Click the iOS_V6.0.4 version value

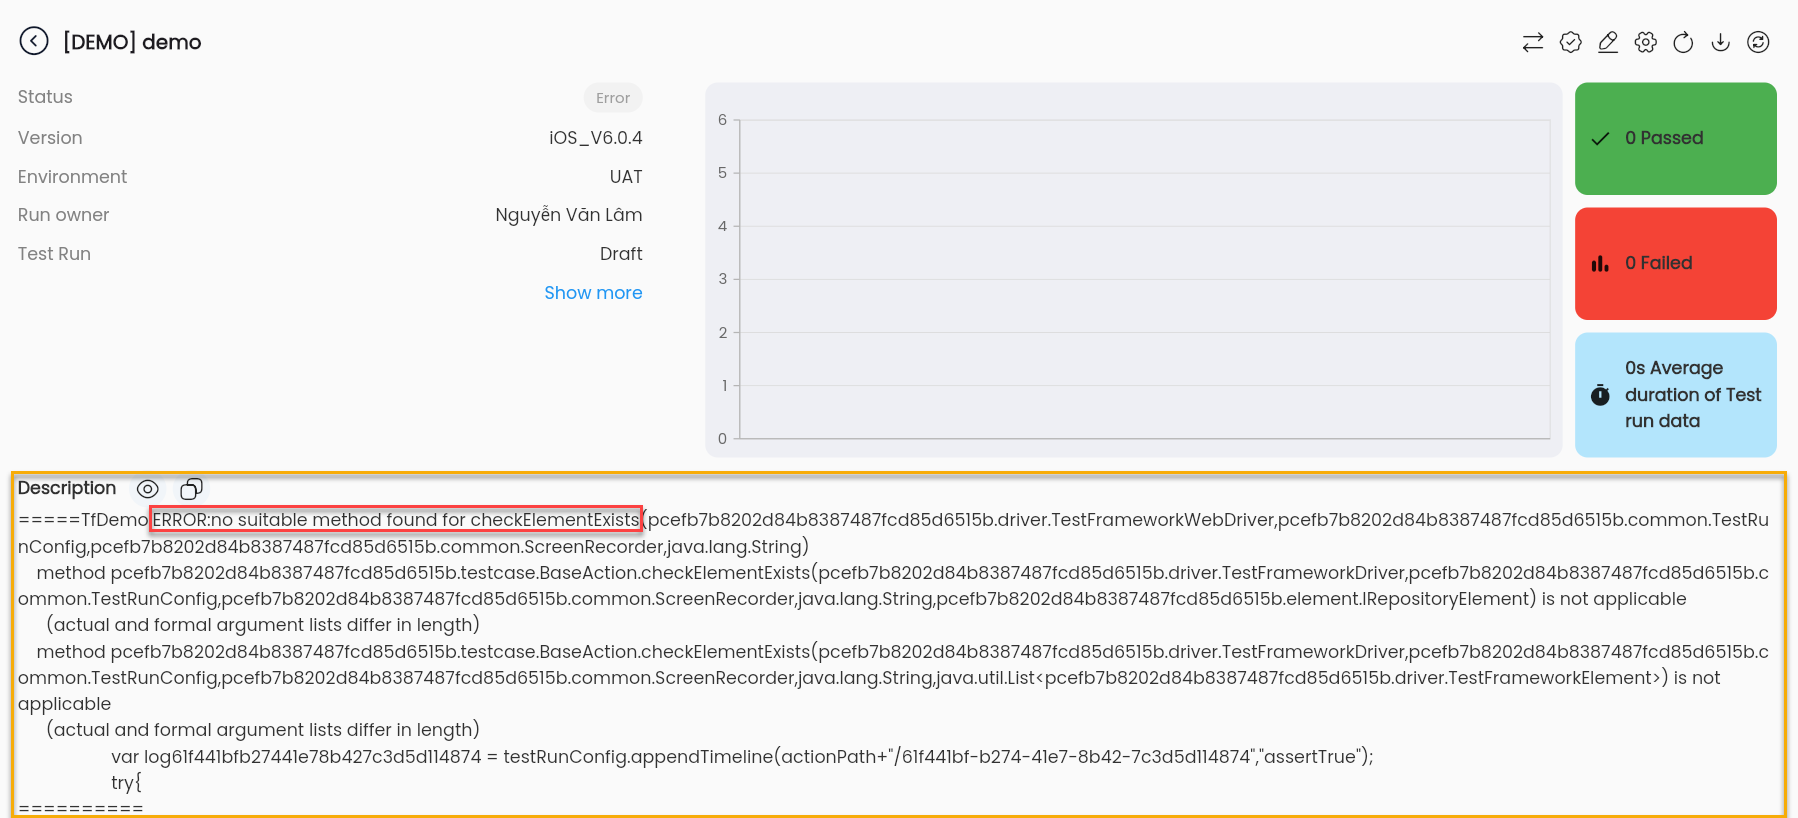[595, 138]
